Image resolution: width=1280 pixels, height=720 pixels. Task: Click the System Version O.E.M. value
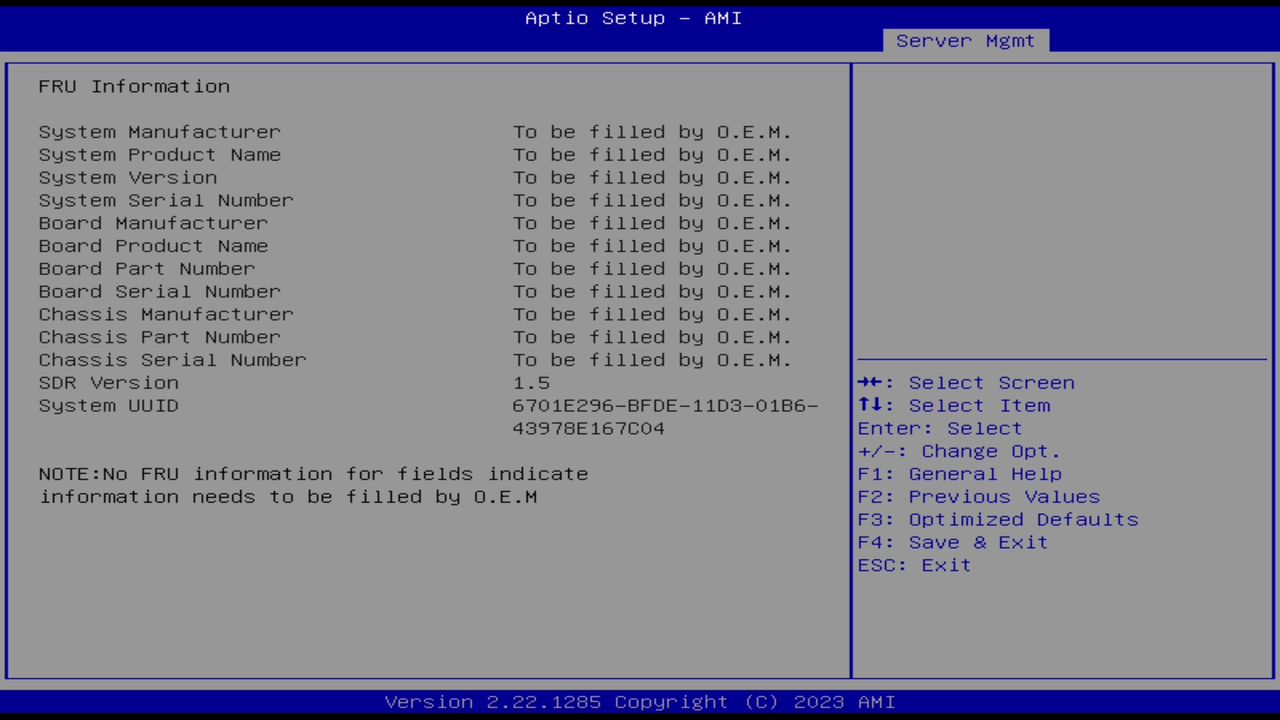(x=653, y=178)
